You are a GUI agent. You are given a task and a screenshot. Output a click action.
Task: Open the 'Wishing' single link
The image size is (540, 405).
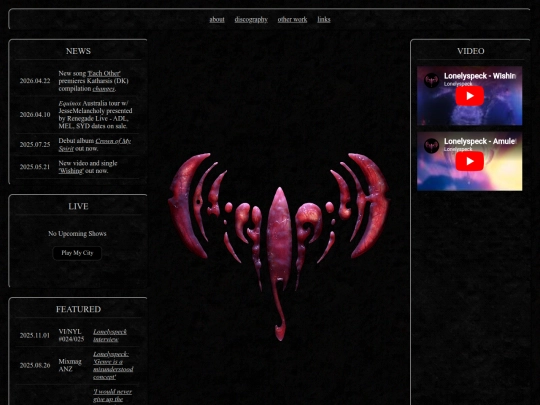coord(71,171)
